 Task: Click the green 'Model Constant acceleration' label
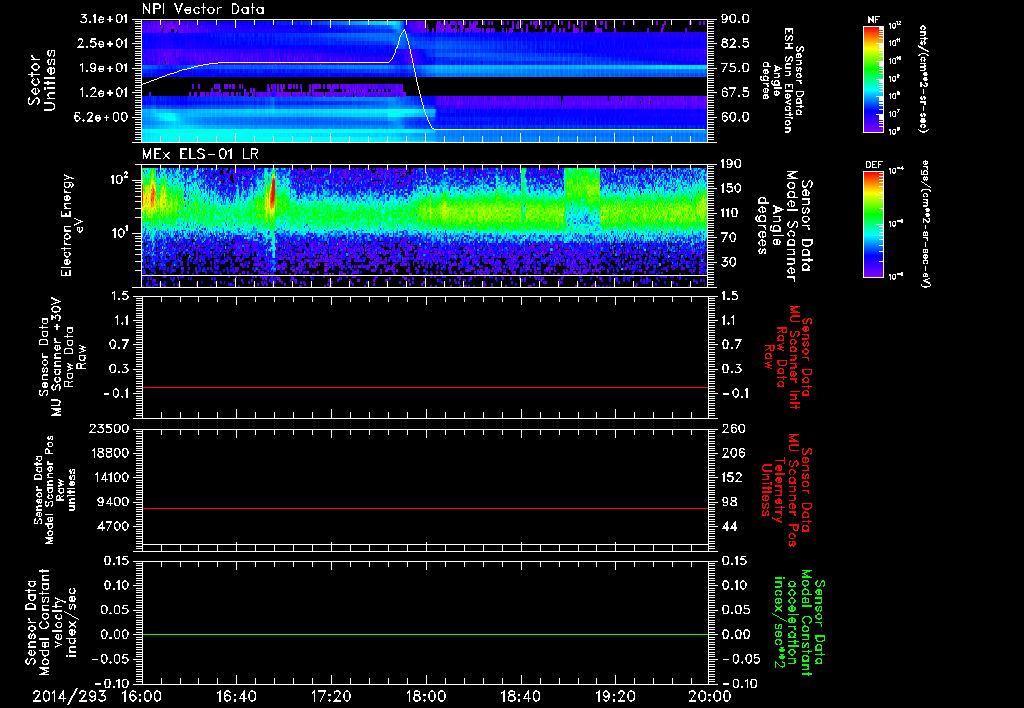[798, 623]
